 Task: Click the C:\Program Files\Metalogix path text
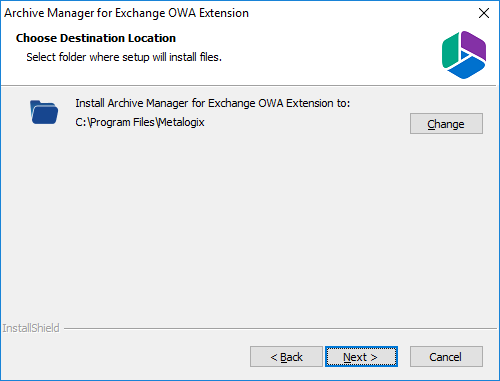(x=140, y=122)
